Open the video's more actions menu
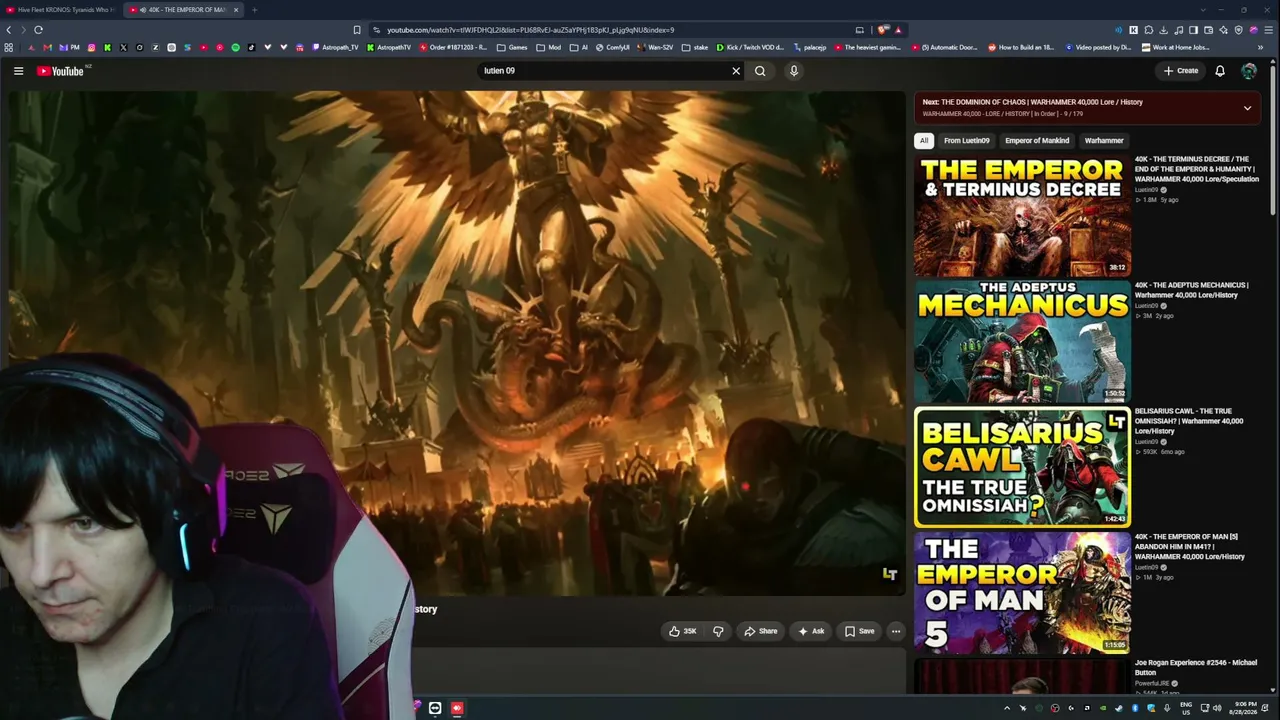This screenshot has width=1280, height=720. (896, 631)
